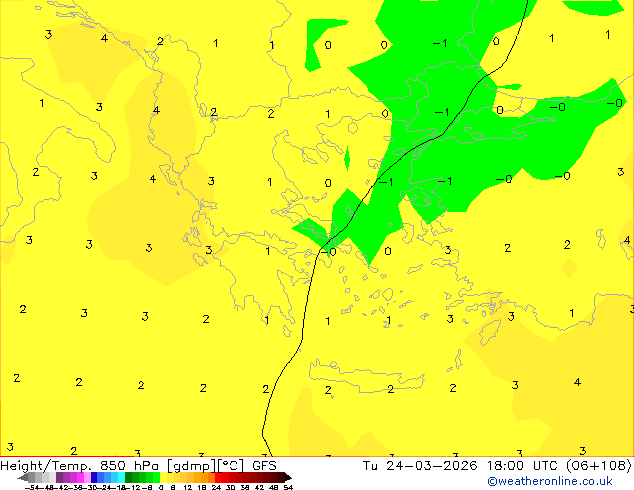Click the "54" legend value
634x490 pixels.
(288, 488)
